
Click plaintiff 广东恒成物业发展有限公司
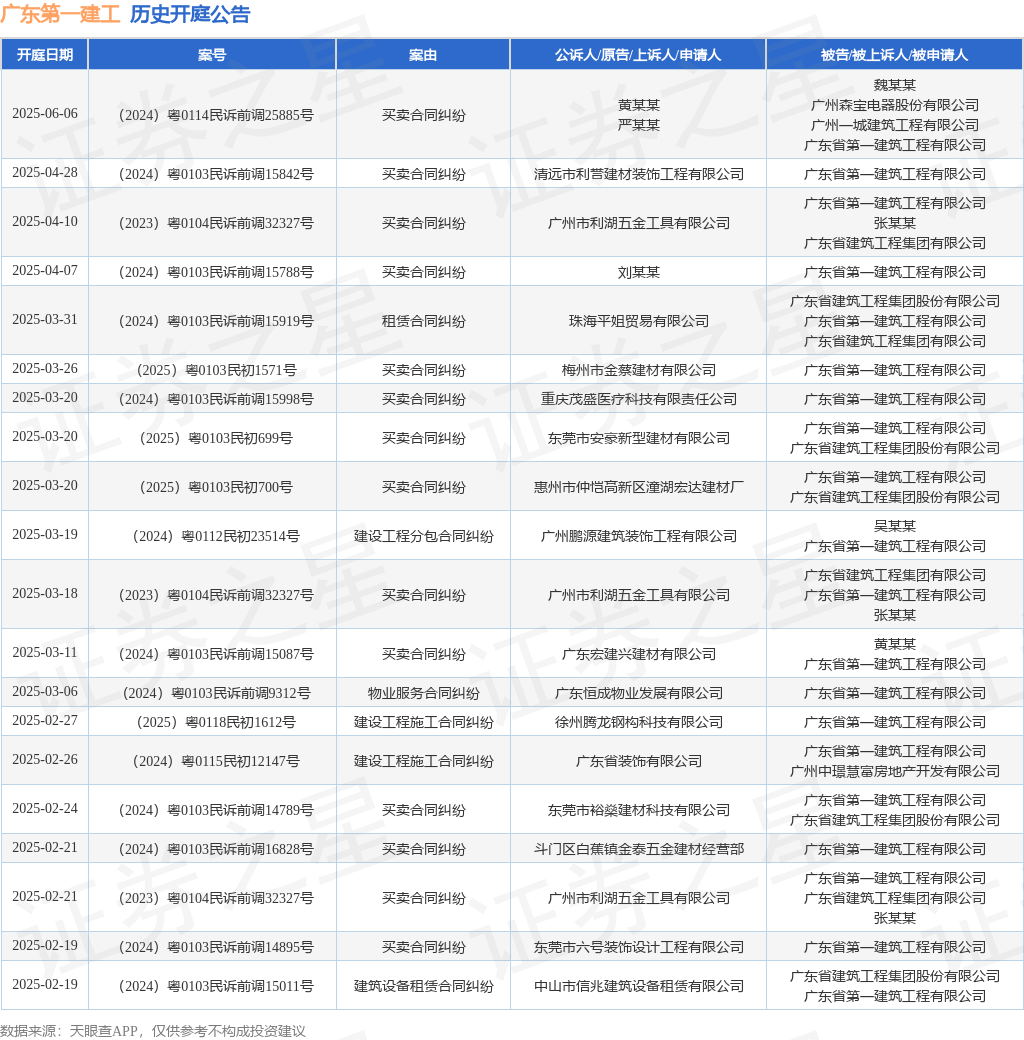638,694
